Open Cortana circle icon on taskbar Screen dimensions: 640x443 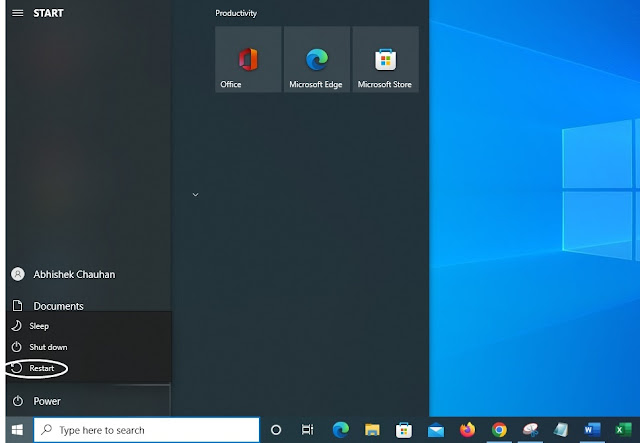[x=276, y=430]
